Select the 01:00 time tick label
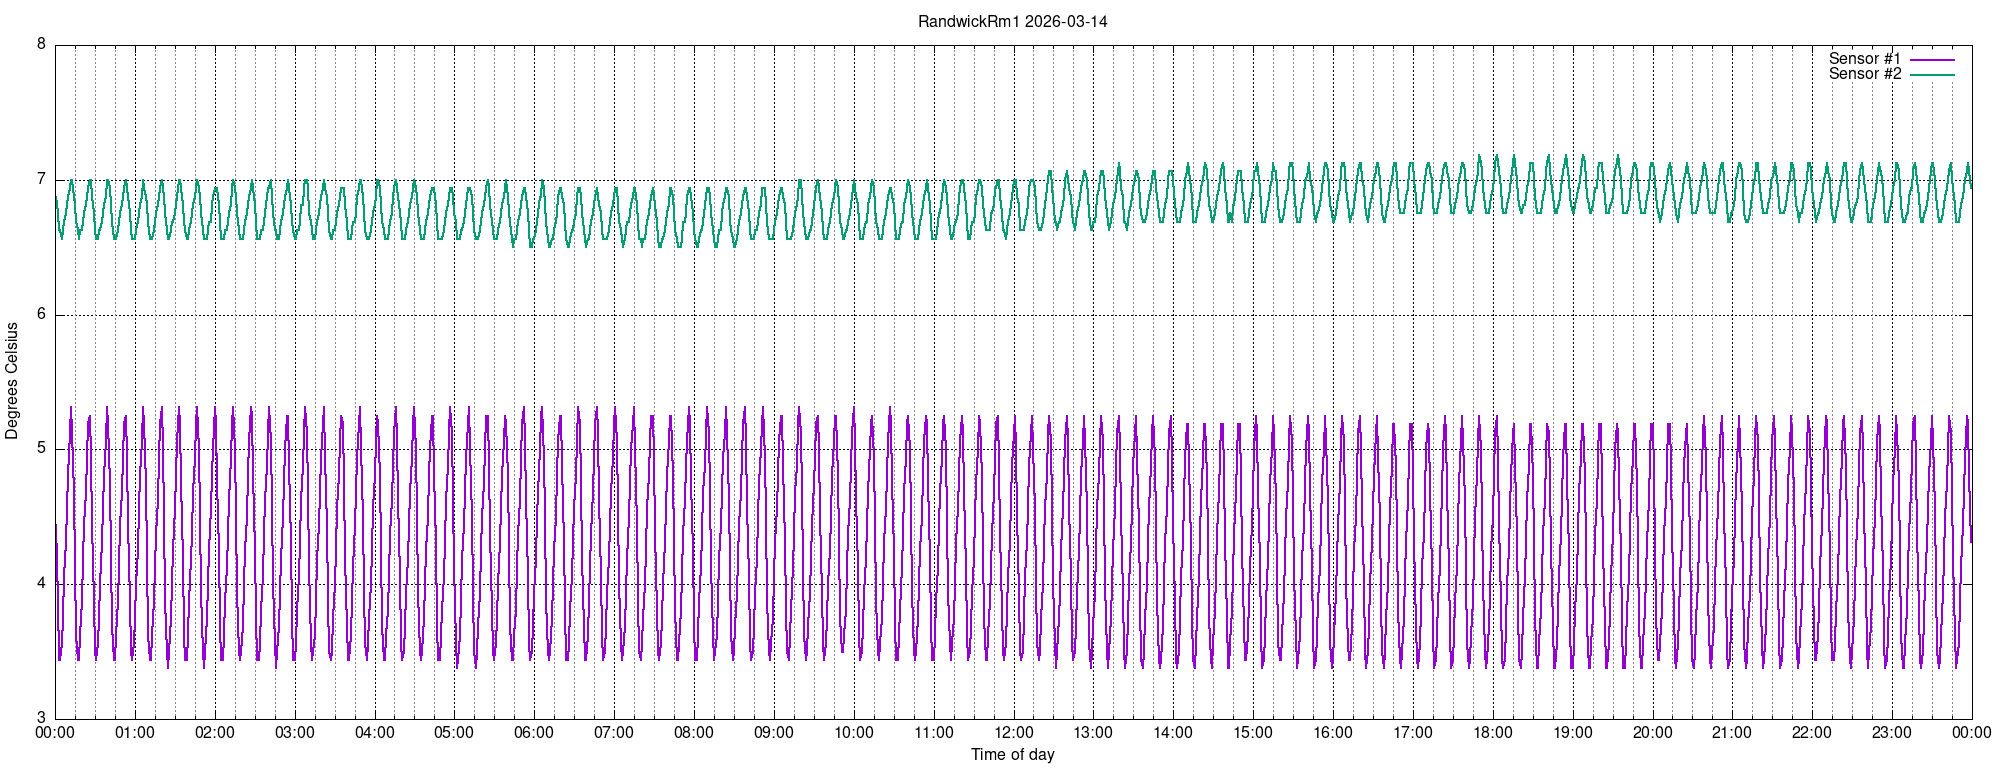 (135, 733)
